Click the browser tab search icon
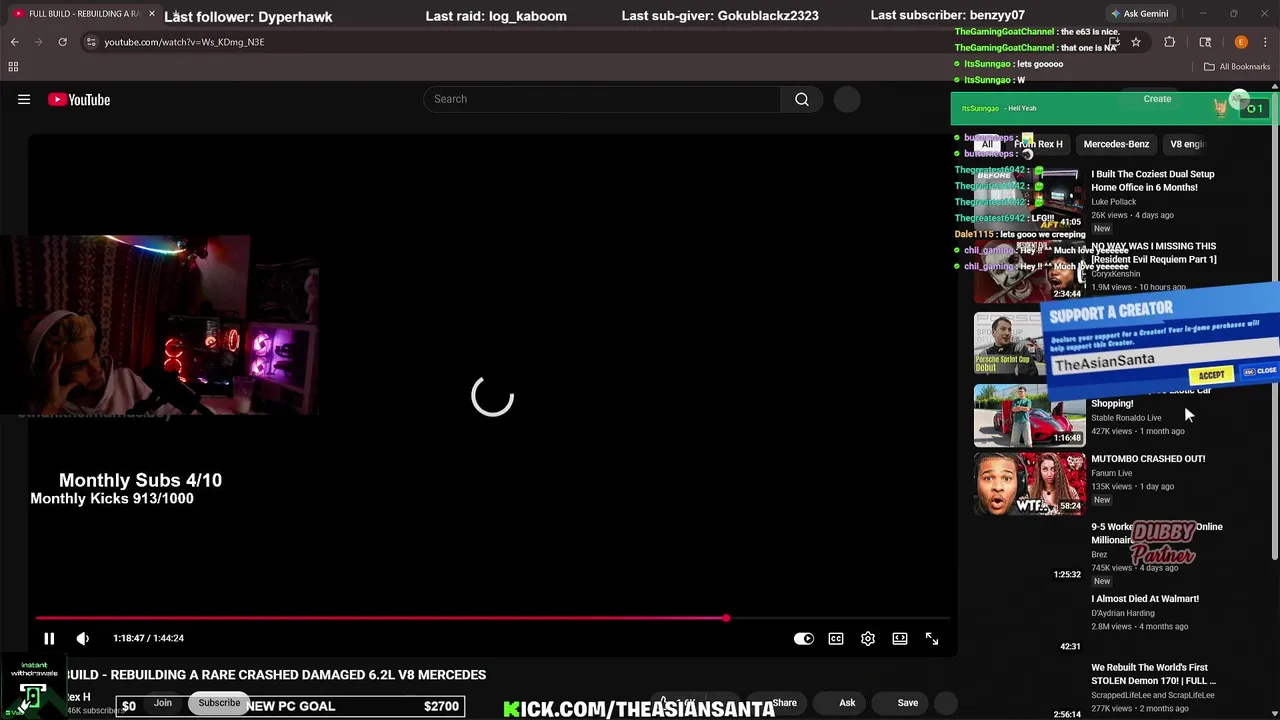The height and width of the screenshot is (720, 1280). (x=1205, y=42)
